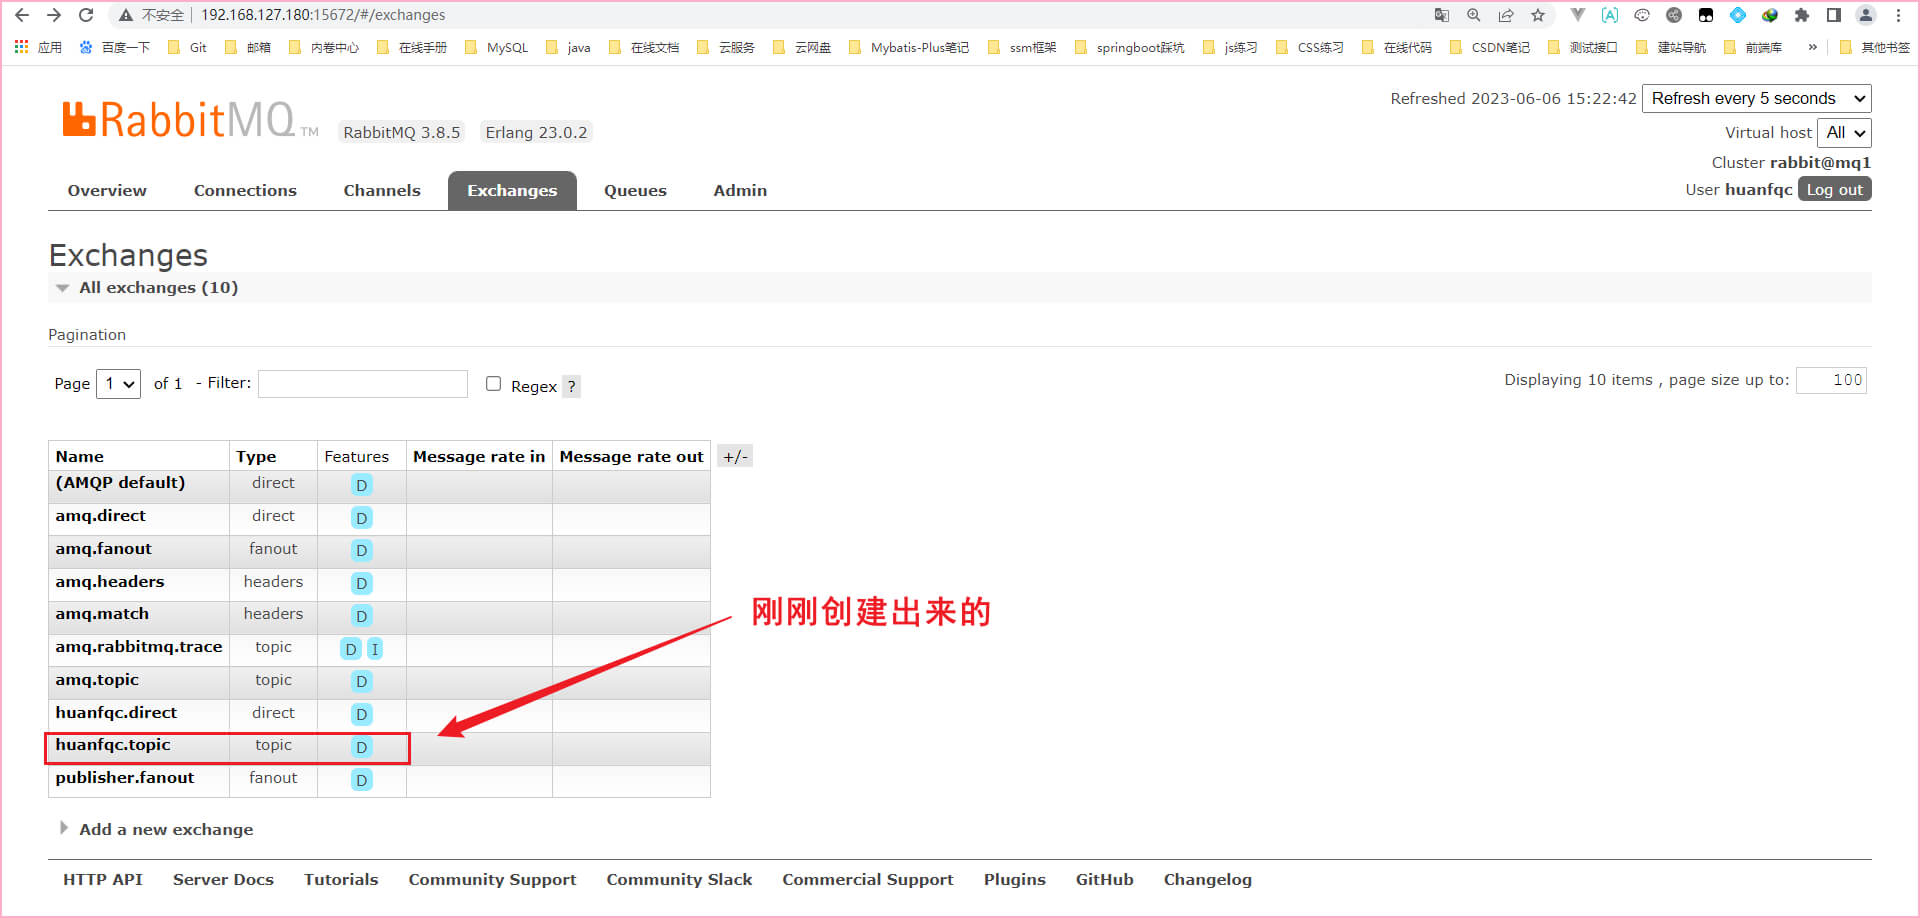1920x918 pixels.
Task: Open the GitHub footer link
Action: 1104,879
